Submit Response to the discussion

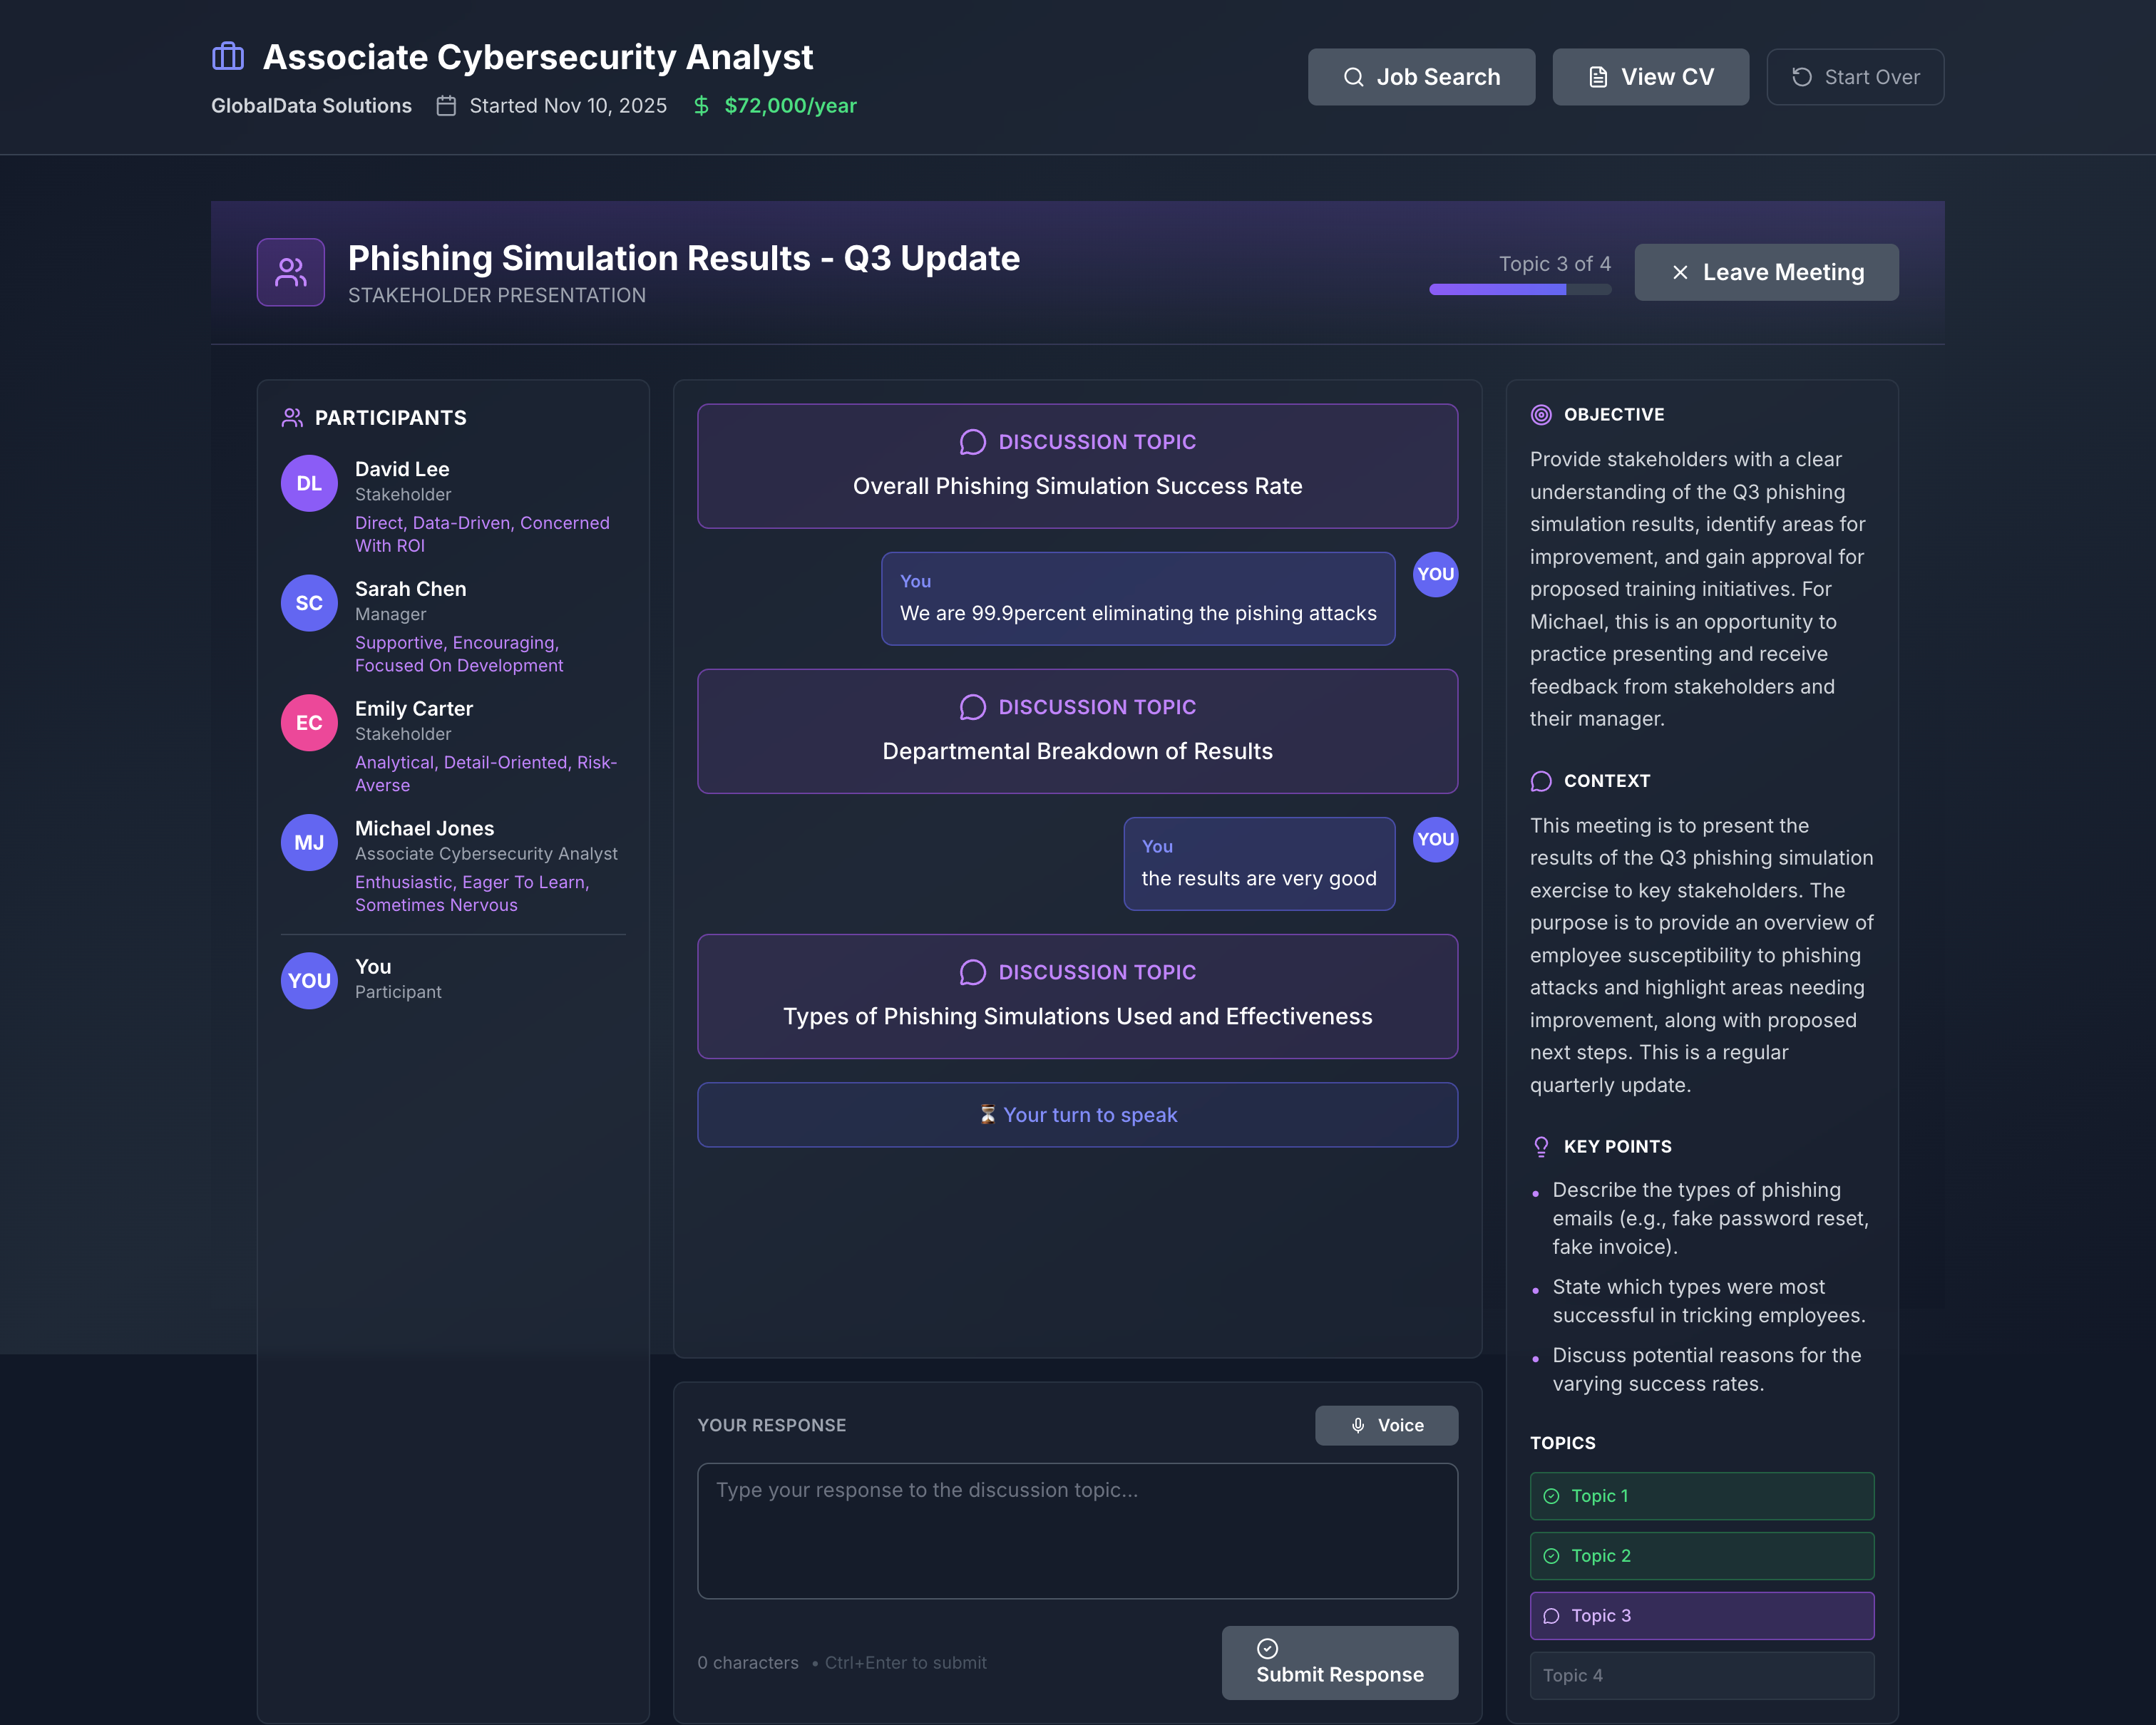1339,1662
